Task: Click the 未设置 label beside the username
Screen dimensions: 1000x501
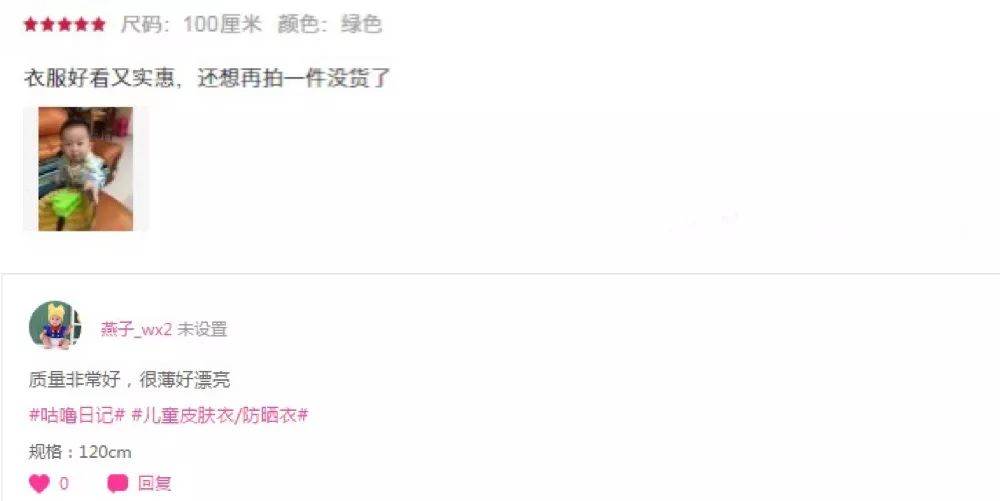Action: tap(202, 330)
